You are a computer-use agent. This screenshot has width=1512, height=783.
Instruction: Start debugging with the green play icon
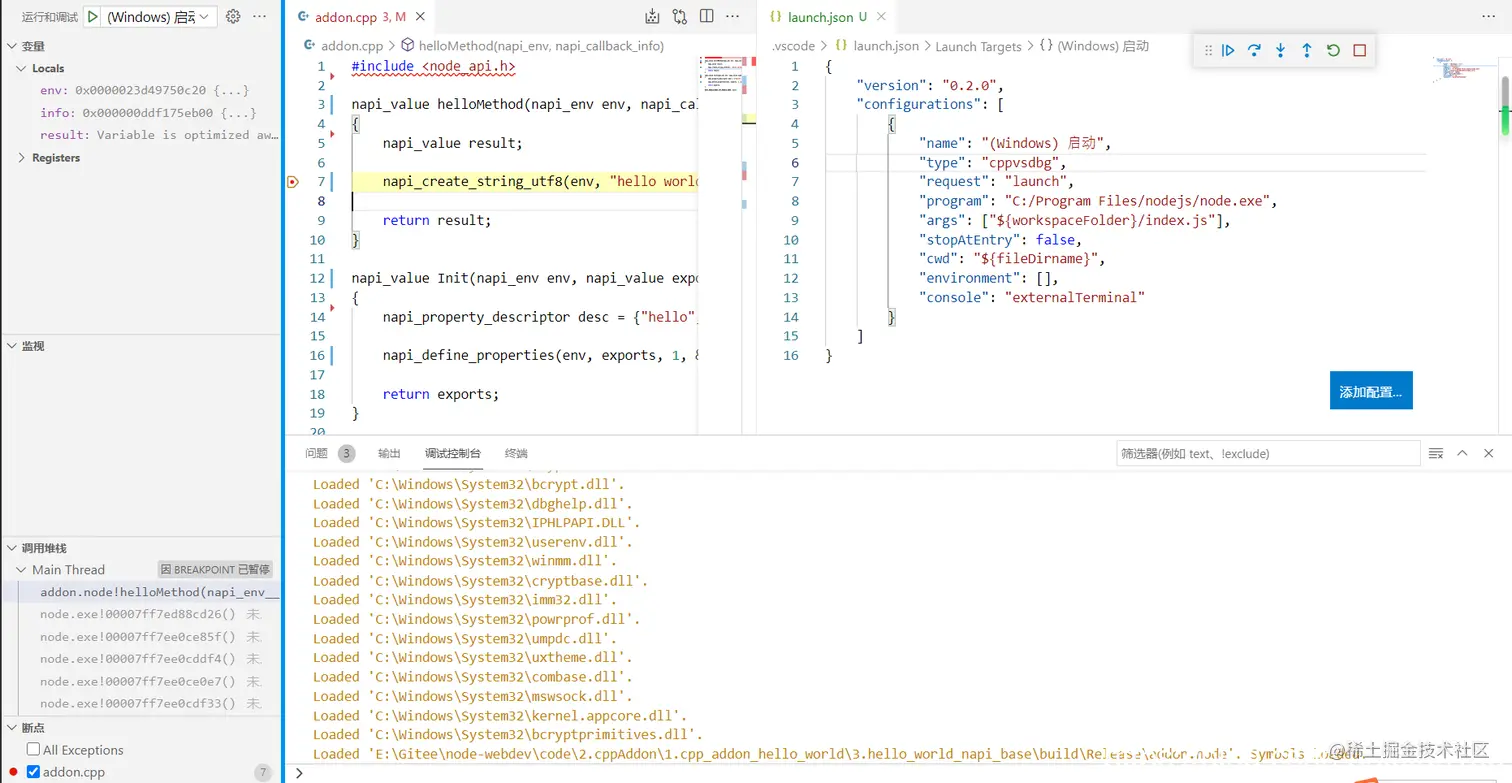coord(93,17)
